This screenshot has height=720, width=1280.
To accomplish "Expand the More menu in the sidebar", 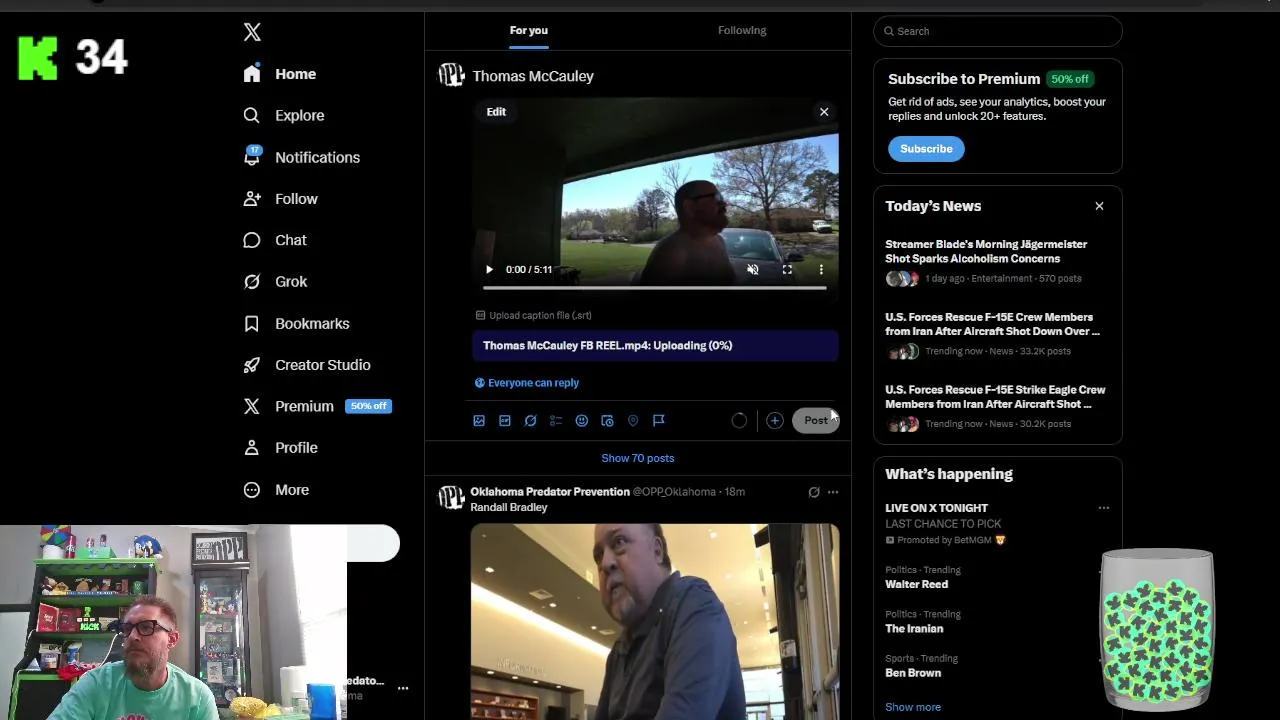I will 277,490.
